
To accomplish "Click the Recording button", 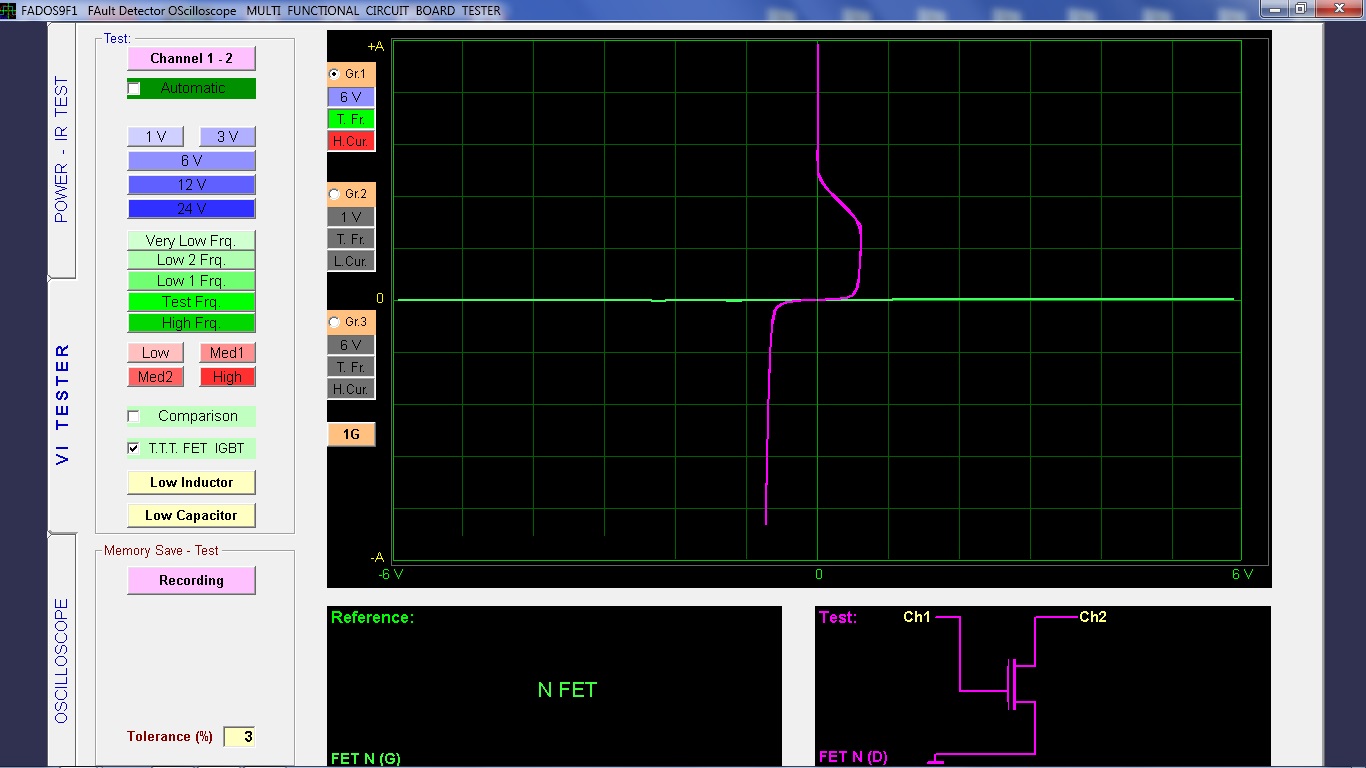I will pos(191,580).
